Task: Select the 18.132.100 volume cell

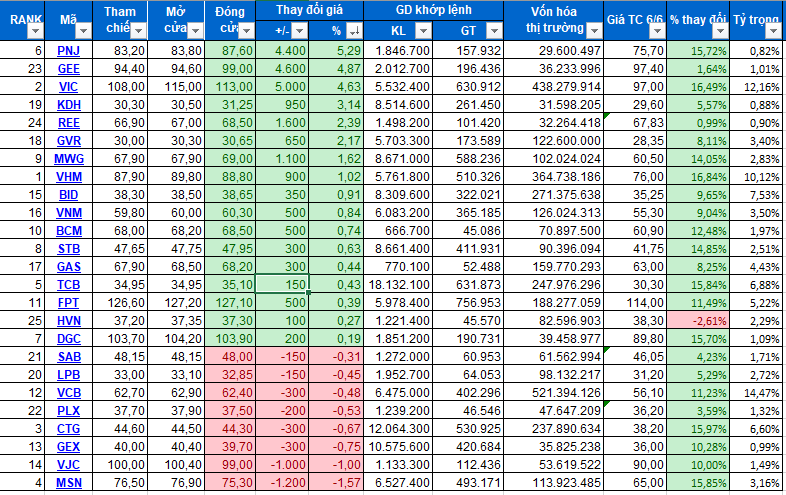Action: (398, 285)
